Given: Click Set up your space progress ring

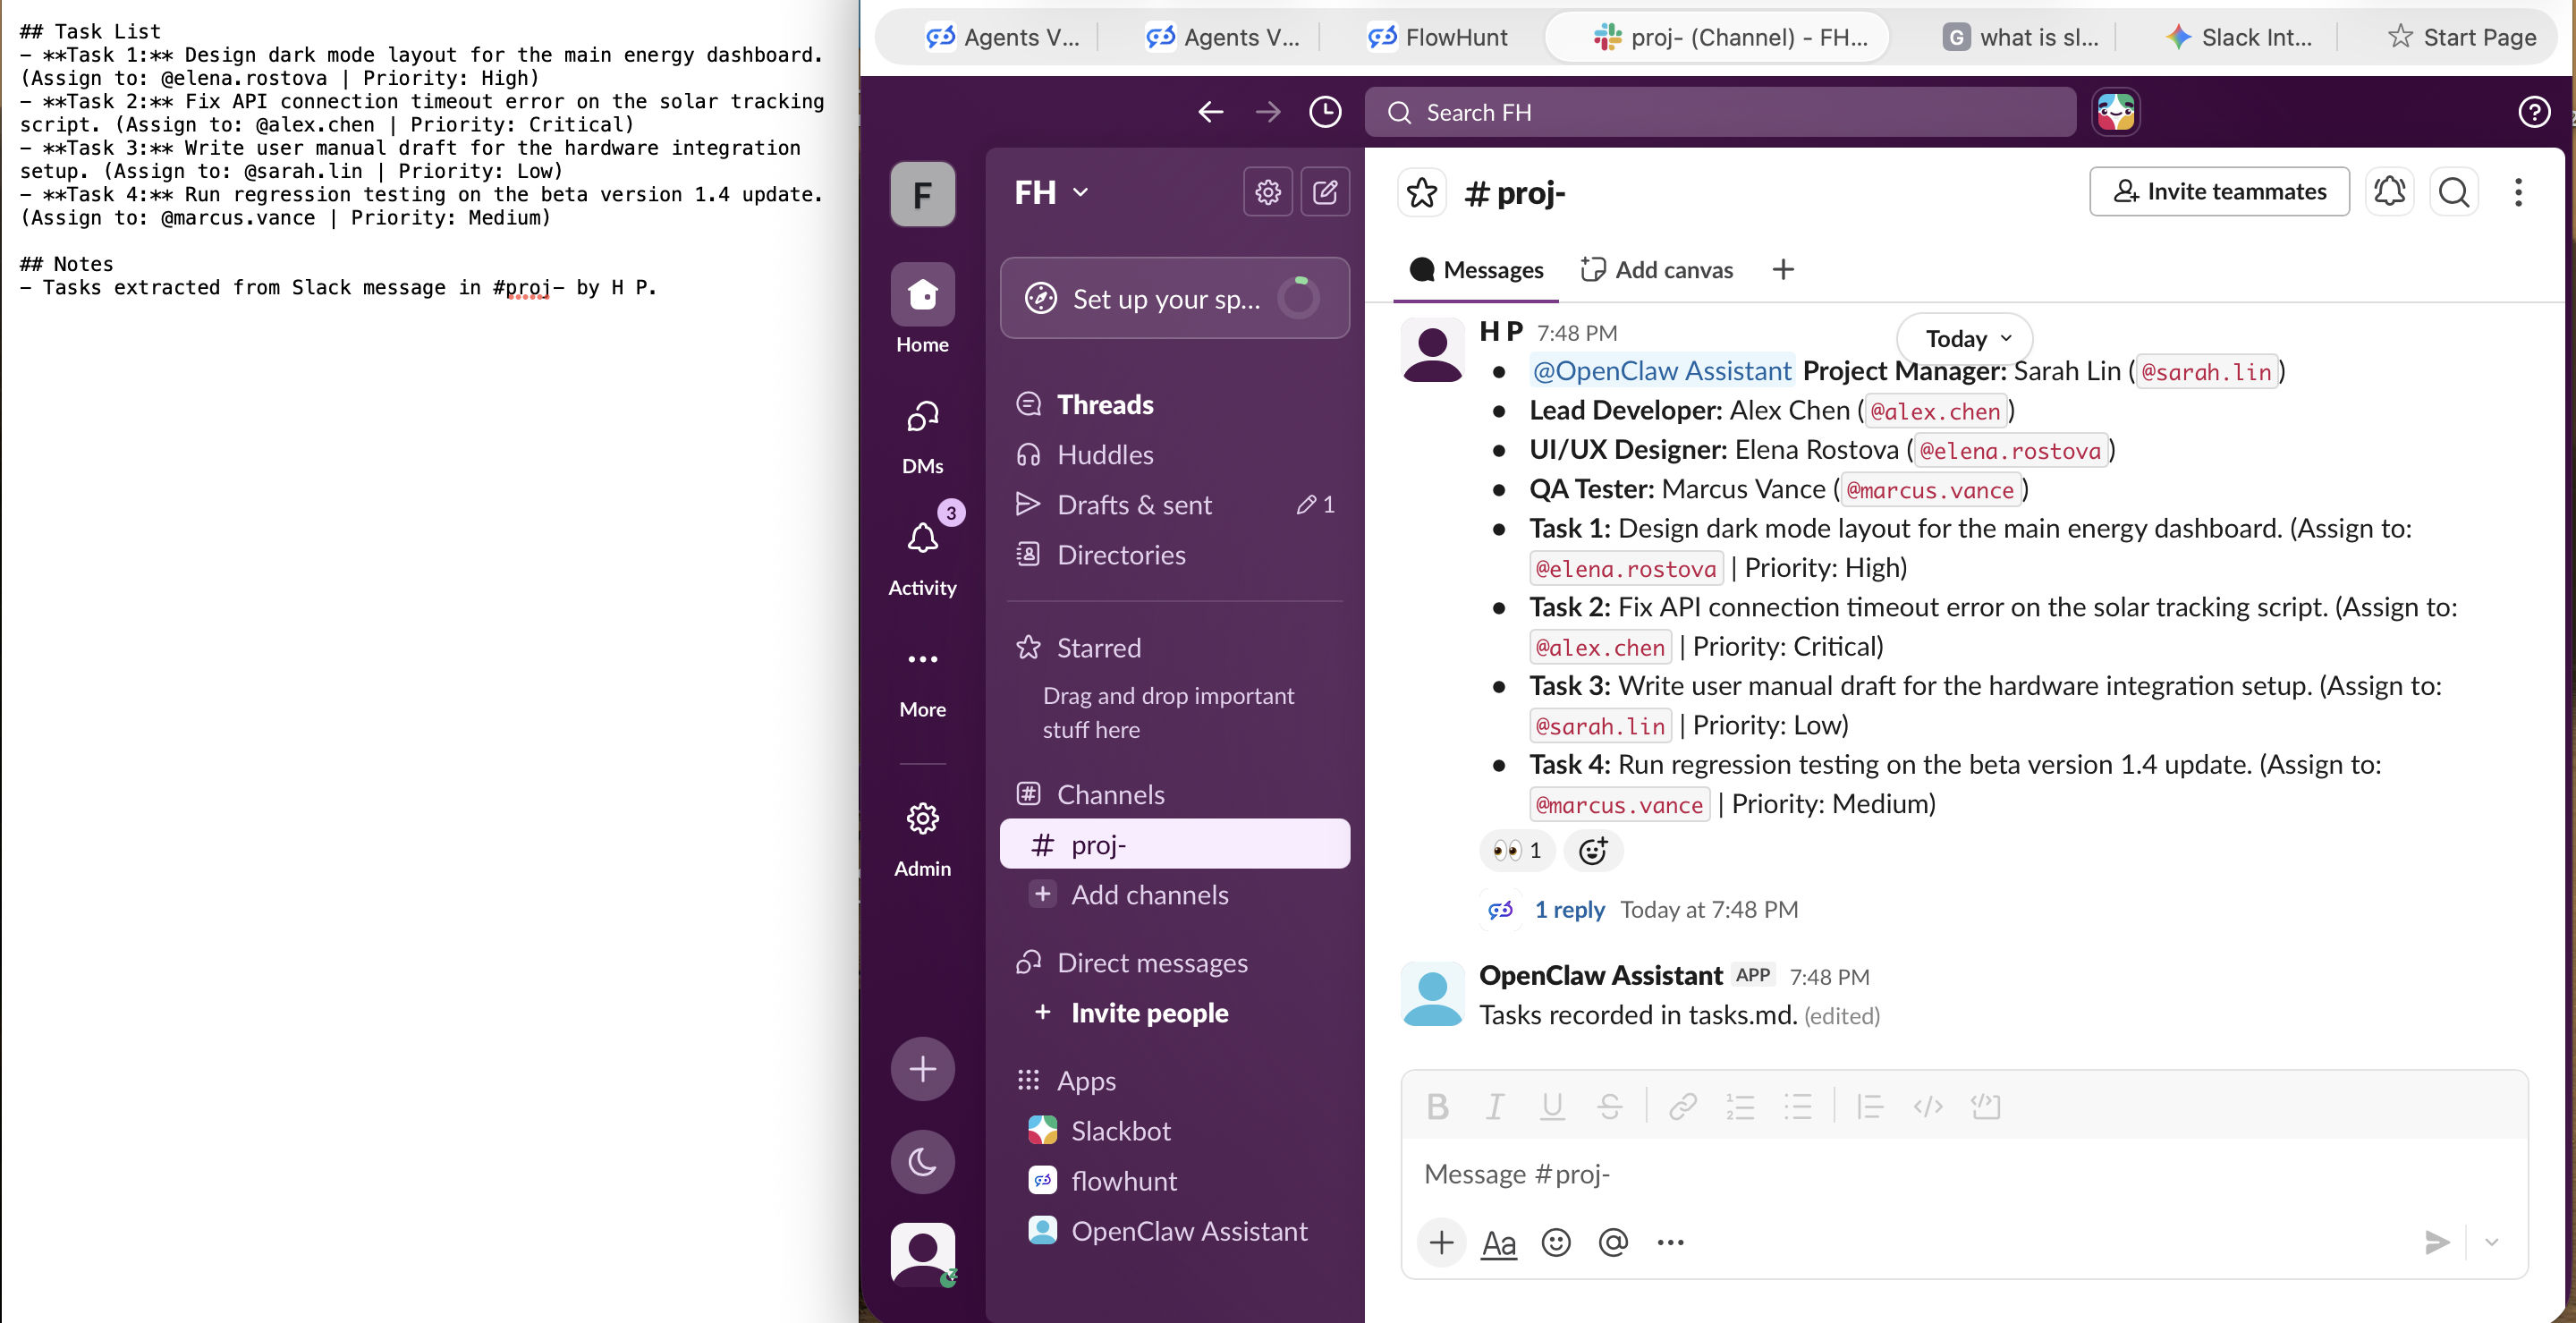Looking at the screenshot, I should coord(1299,298).
